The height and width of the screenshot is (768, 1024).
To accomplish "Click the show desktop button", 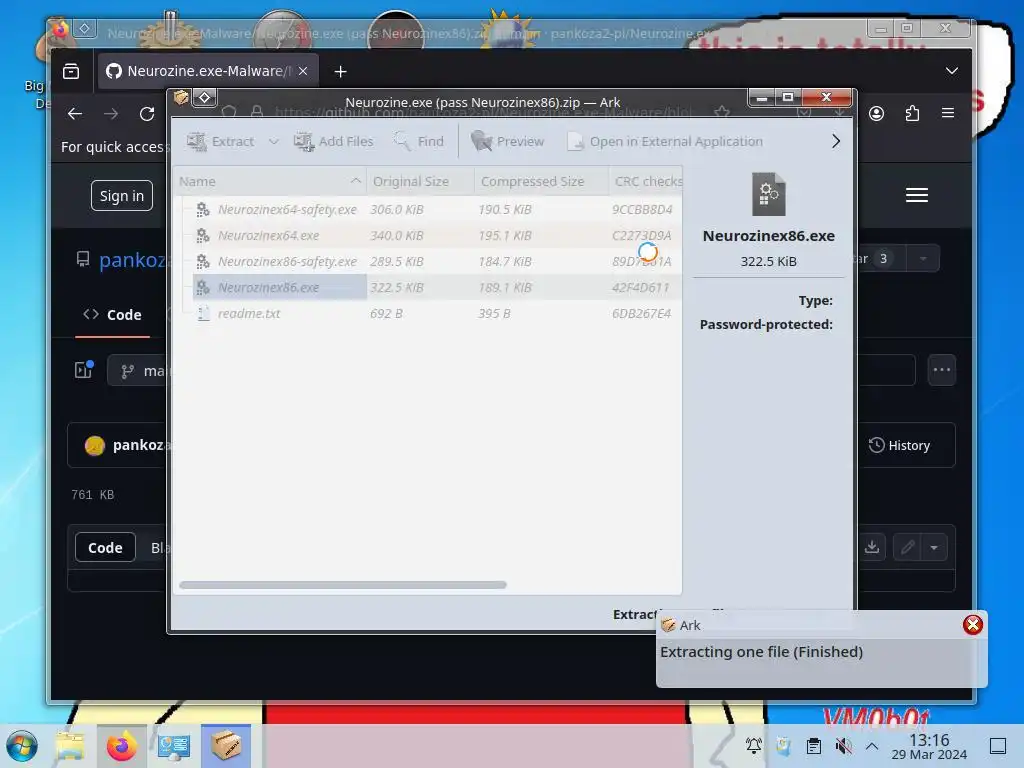I will coord(998,745).
